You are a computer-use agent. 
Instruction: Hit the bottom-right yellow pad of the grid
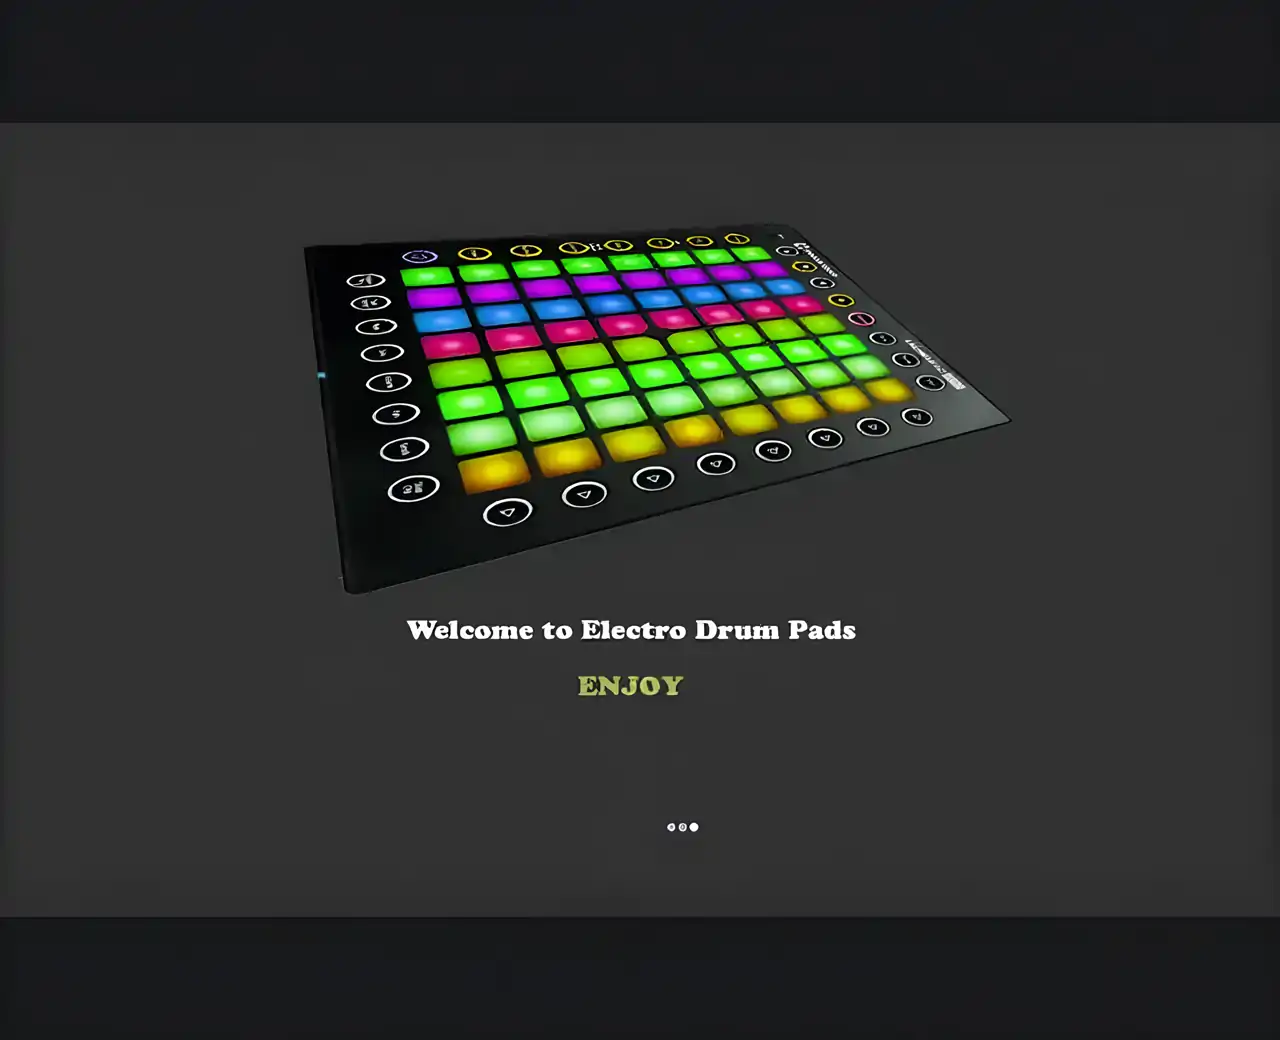point(888,389)
